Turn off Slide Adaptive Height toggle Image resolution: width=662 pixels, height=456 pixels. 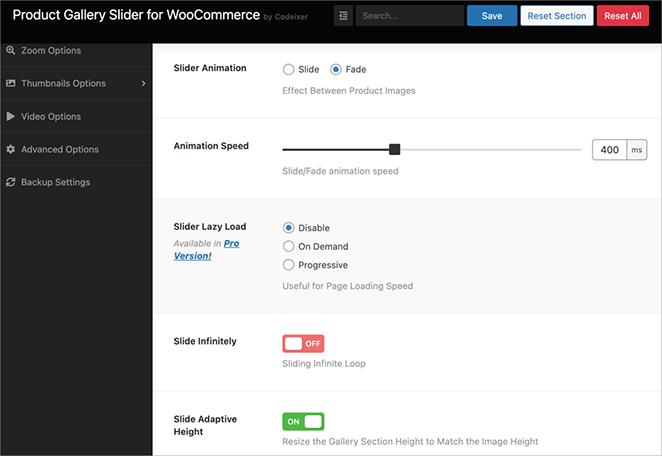[304, 422]
